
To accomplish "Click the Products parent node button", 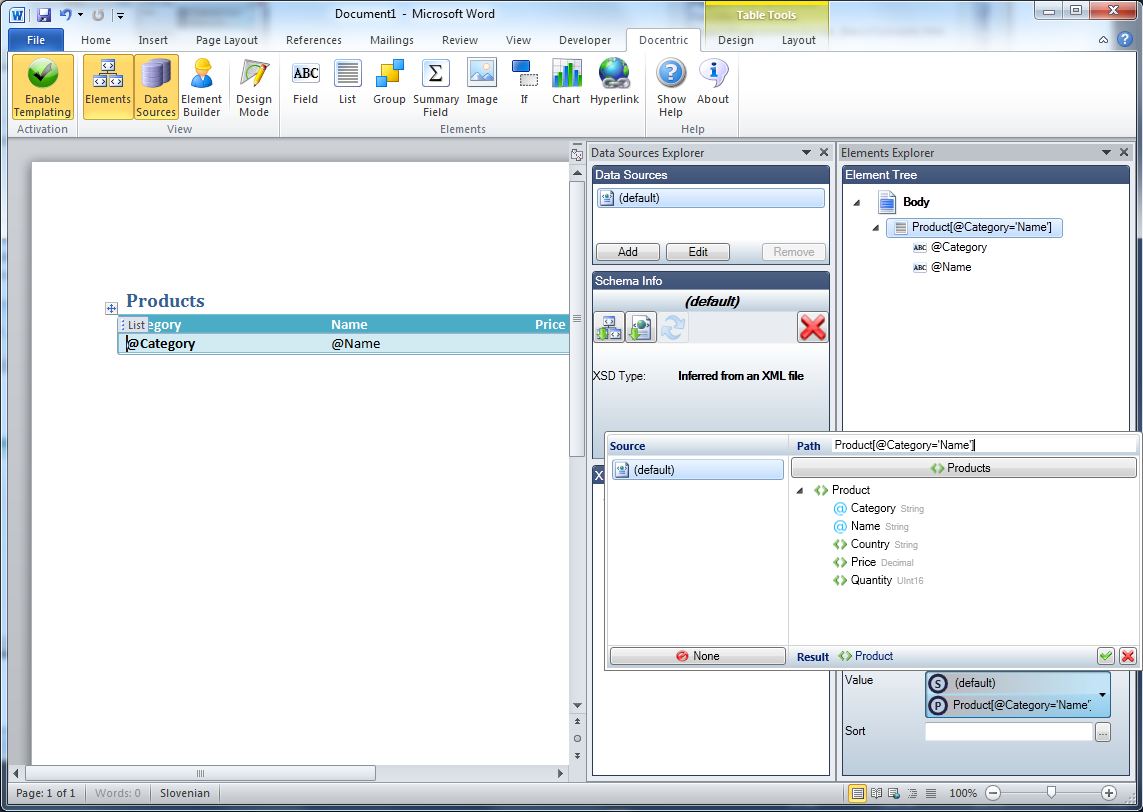I will 963,468.
